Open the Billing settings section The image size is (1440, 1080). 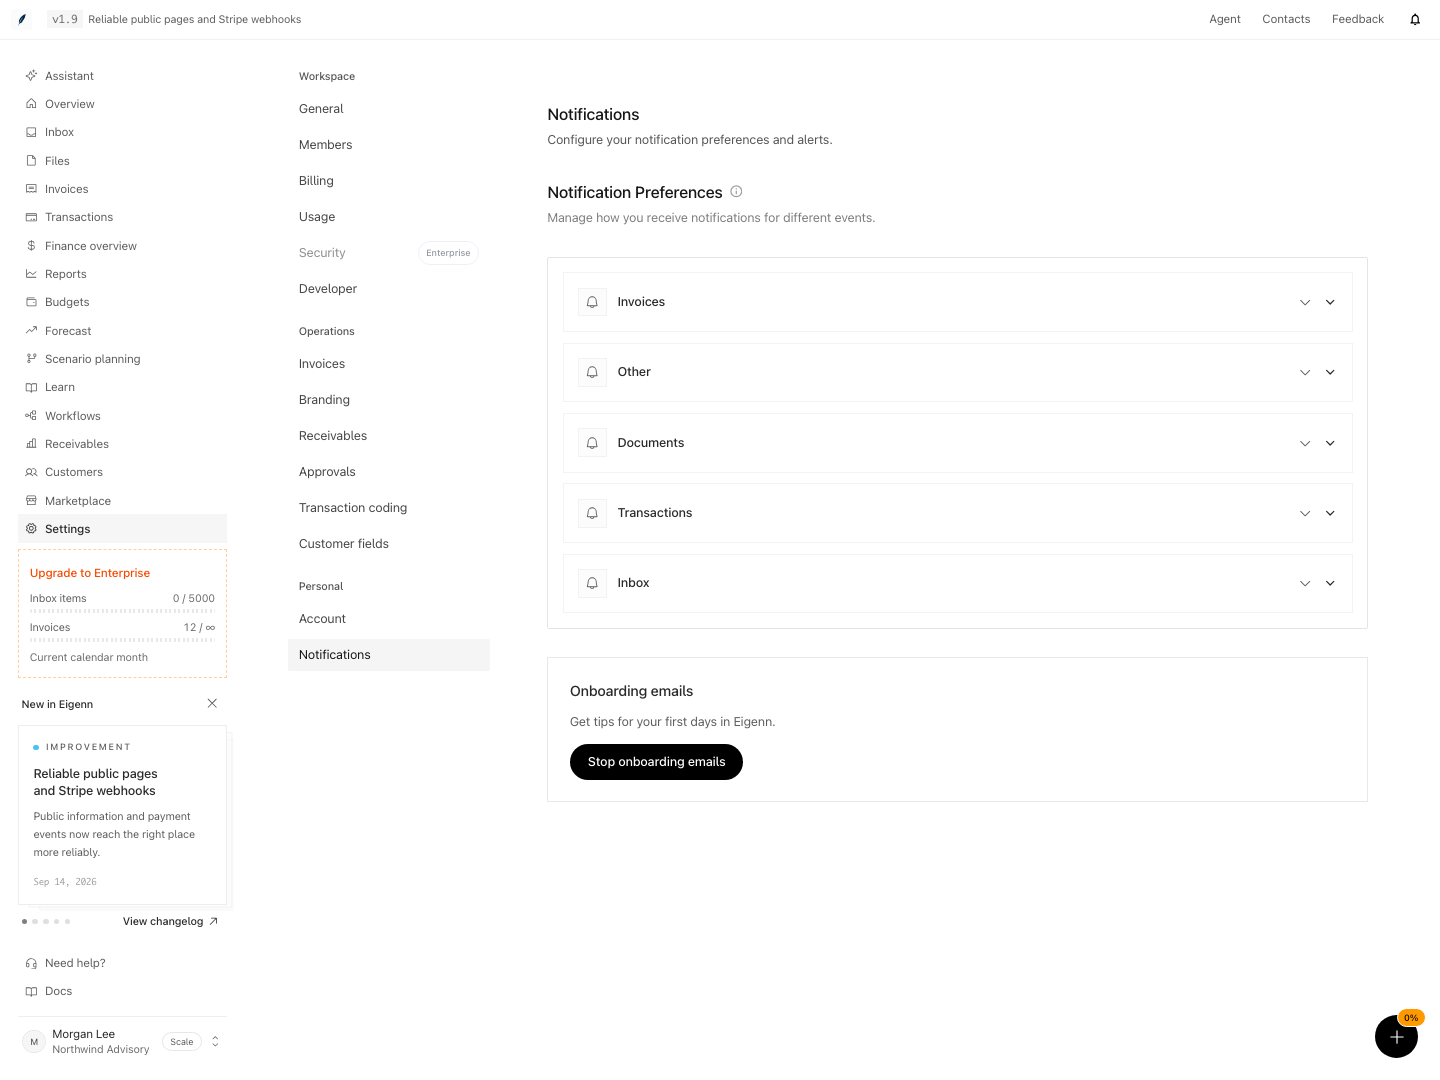click(389, 181)
